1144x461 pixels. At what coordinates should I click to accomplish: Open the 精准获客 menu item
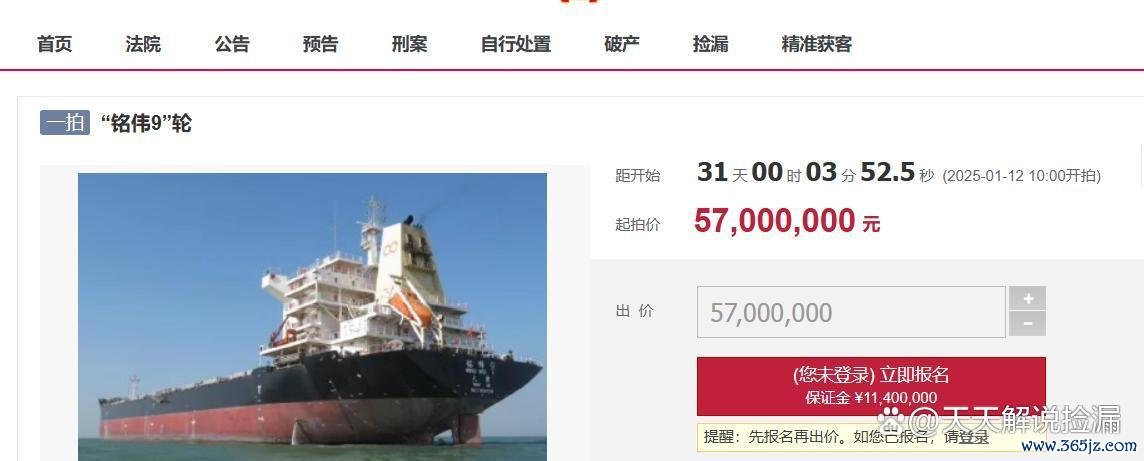coord(817,44)
